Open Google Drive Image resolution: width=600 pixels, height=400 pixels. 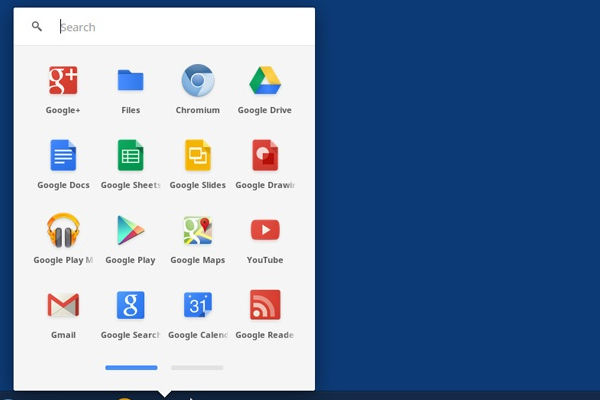point(265,80)
